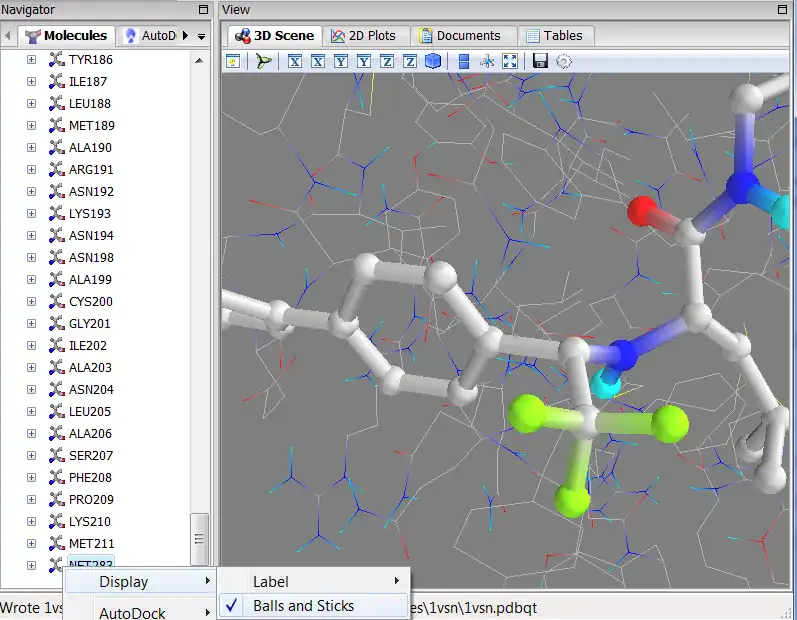
Task: Click the second Z axis view icon
Action: click(x=410, y=61)
